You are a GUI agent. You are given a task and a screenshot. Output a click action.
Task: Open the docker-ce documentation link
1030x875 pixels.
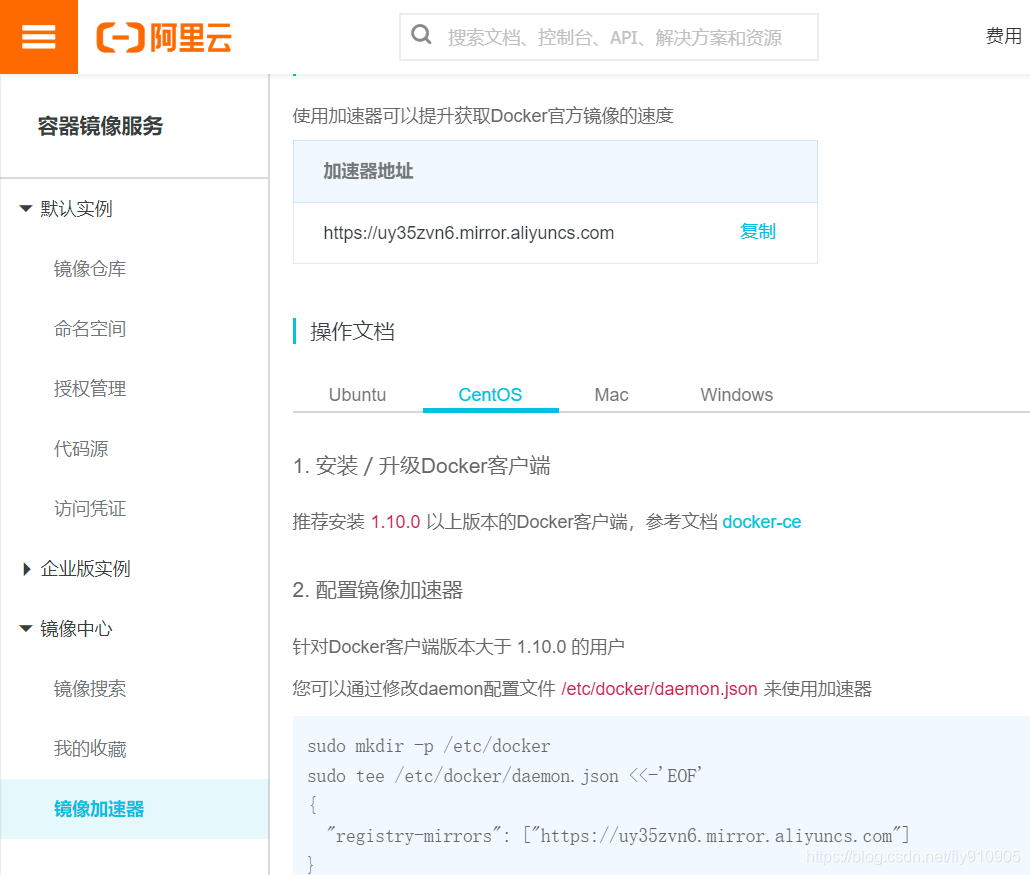pyautogui.click(x=761, y=522)
